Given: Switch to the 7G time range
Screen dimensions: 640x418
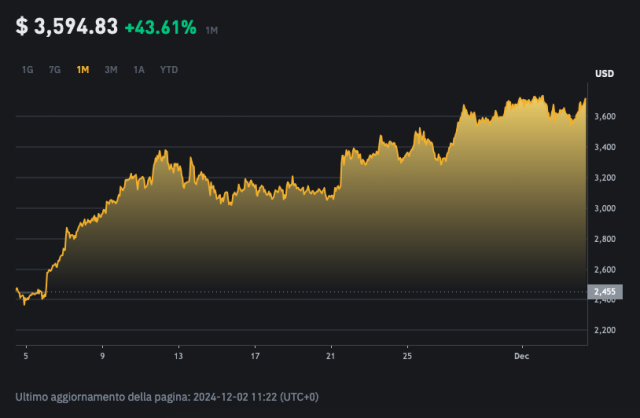Looking at the screenshot, I should click(x=55, y=70).
